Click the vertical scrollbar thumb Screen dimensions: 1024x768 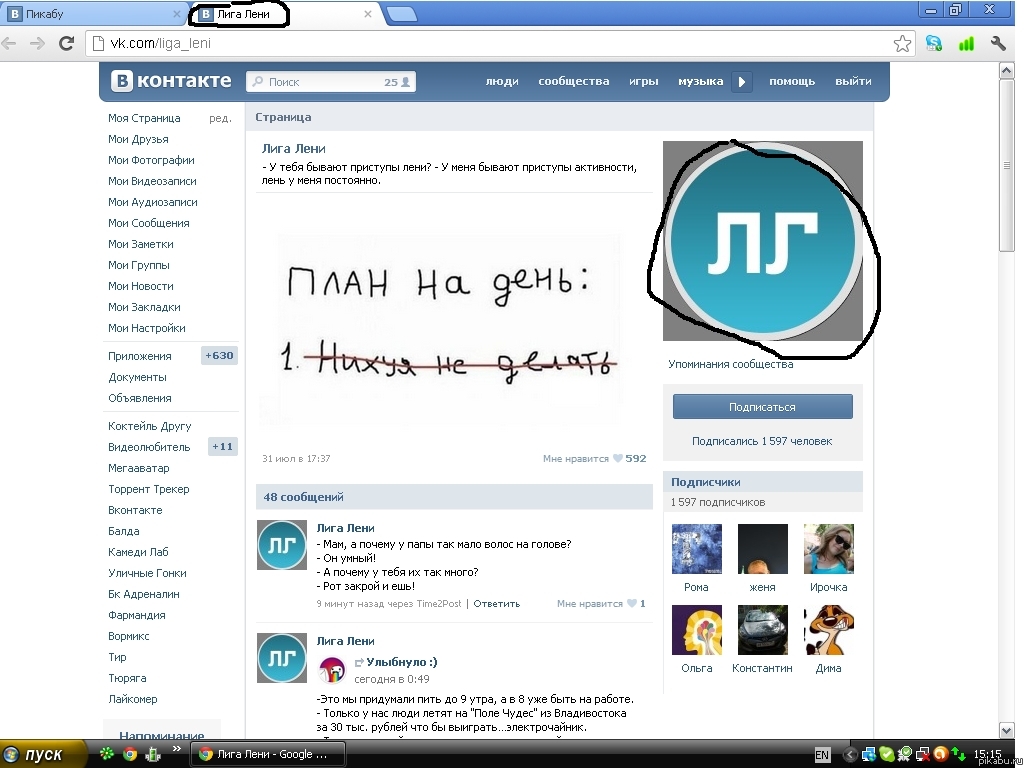tap(1006, 166)
